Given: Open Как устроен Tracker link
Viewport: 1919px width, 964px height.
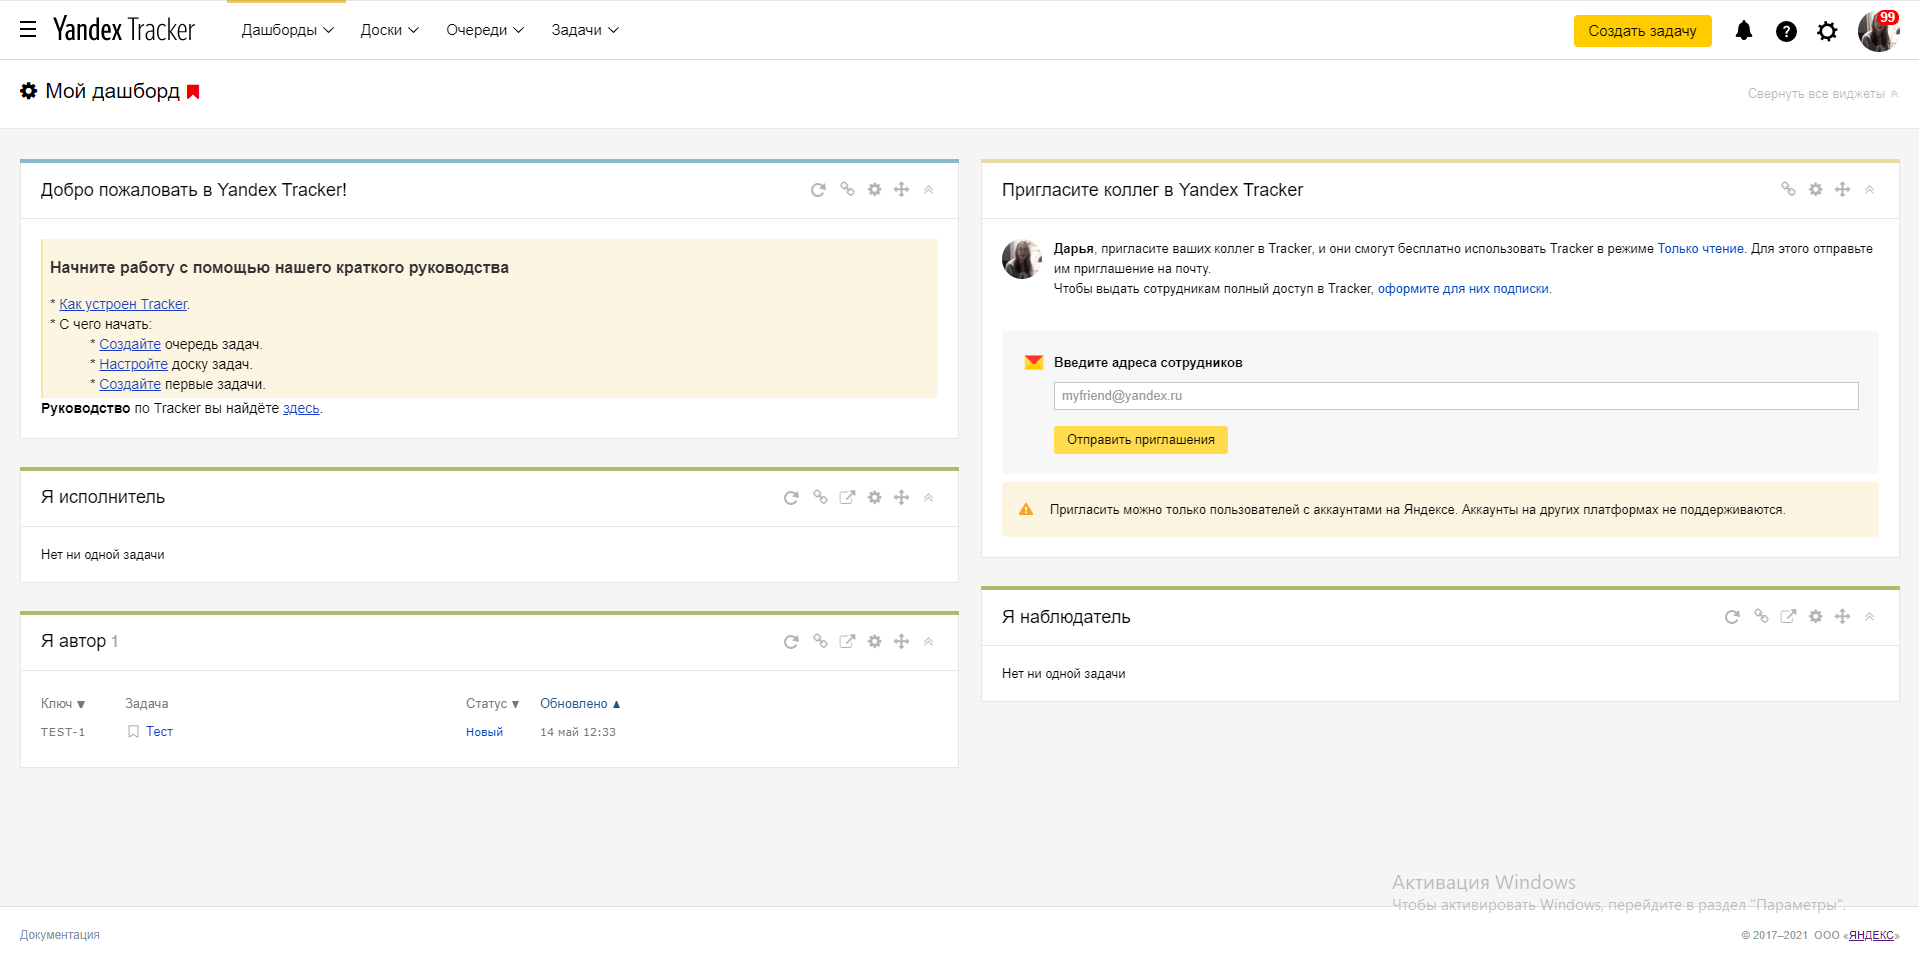Looking at the screenshot, I should 123,304.
